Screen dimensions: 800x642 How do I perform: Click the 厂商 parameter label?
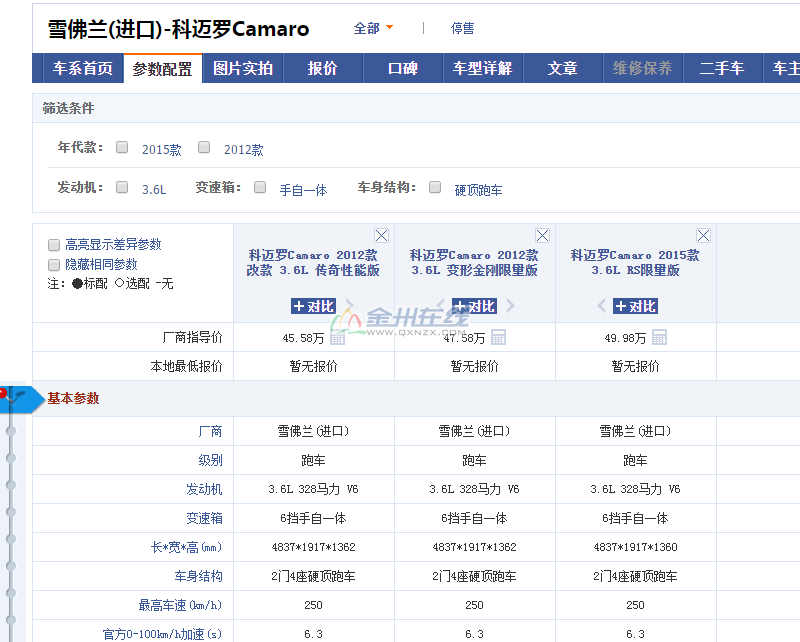pyautogui.click(x=210, y=432)
